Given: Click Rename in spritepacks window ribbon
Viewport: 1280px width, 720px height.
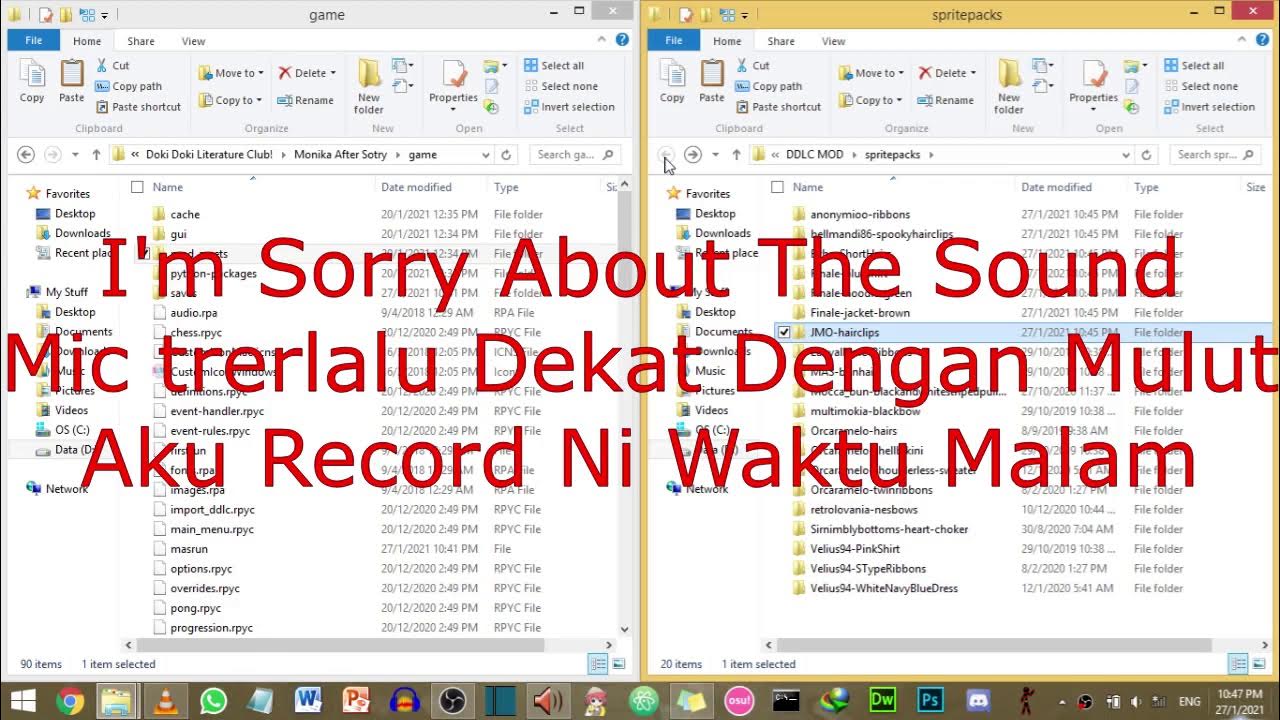Looking at the screenshot, I should (945, 100).
